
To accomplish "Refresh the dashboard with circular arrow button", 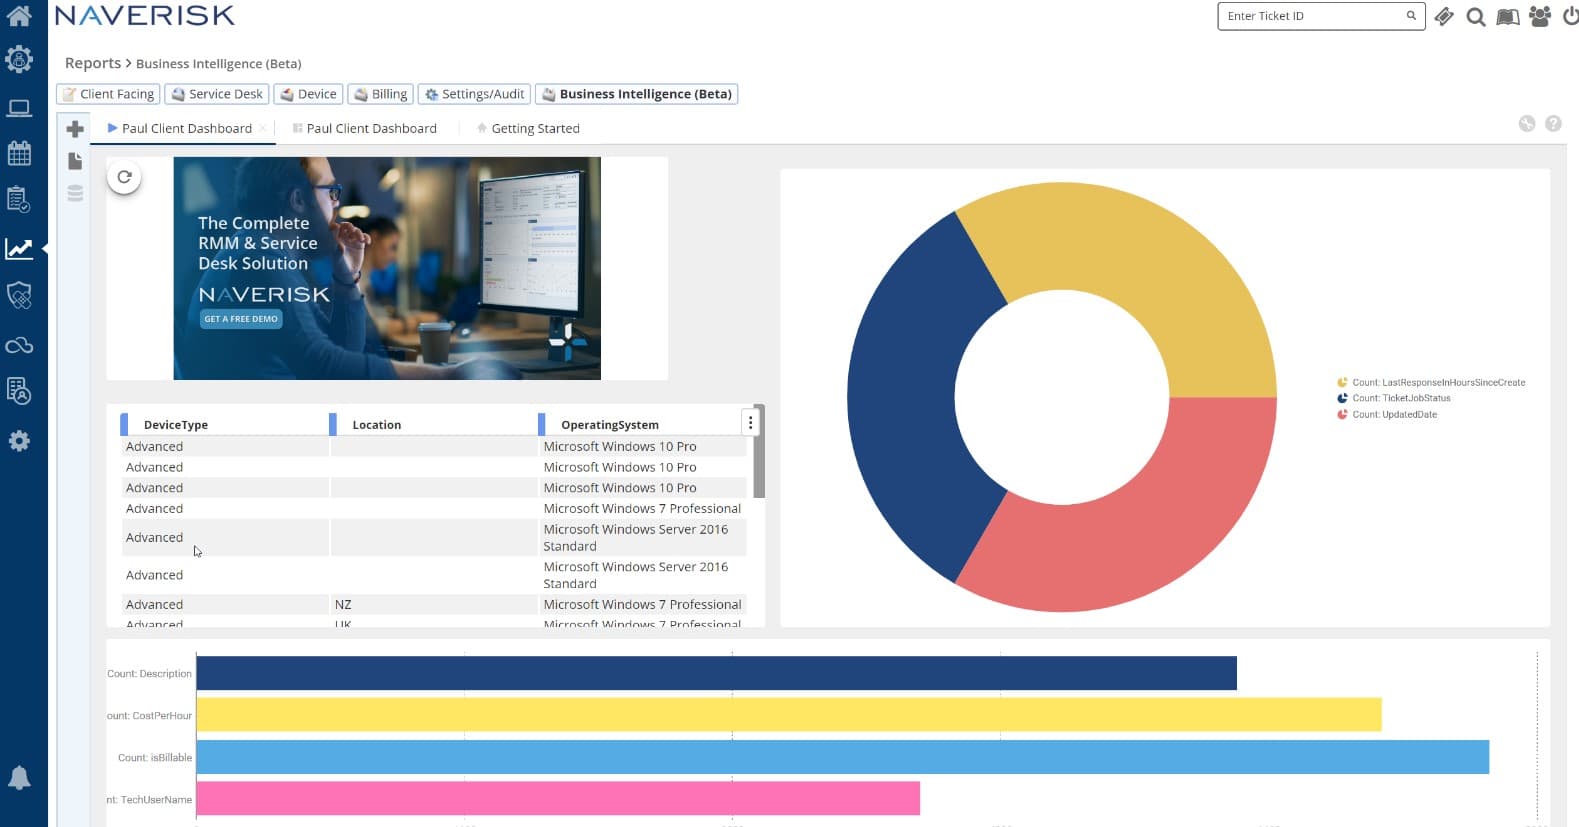I will point(124,177).
